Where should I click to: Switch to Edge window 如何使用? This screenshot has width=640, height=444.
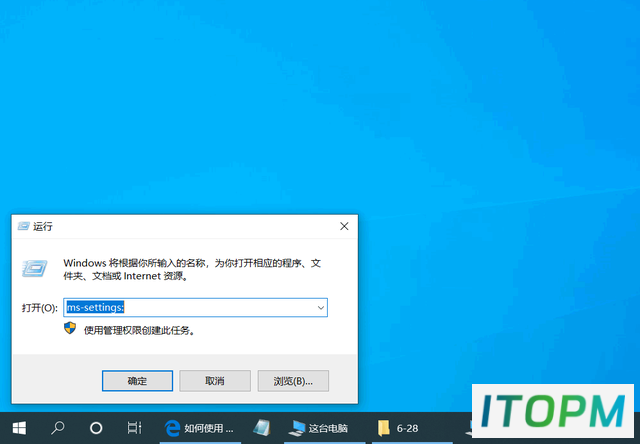coord(200,428)
